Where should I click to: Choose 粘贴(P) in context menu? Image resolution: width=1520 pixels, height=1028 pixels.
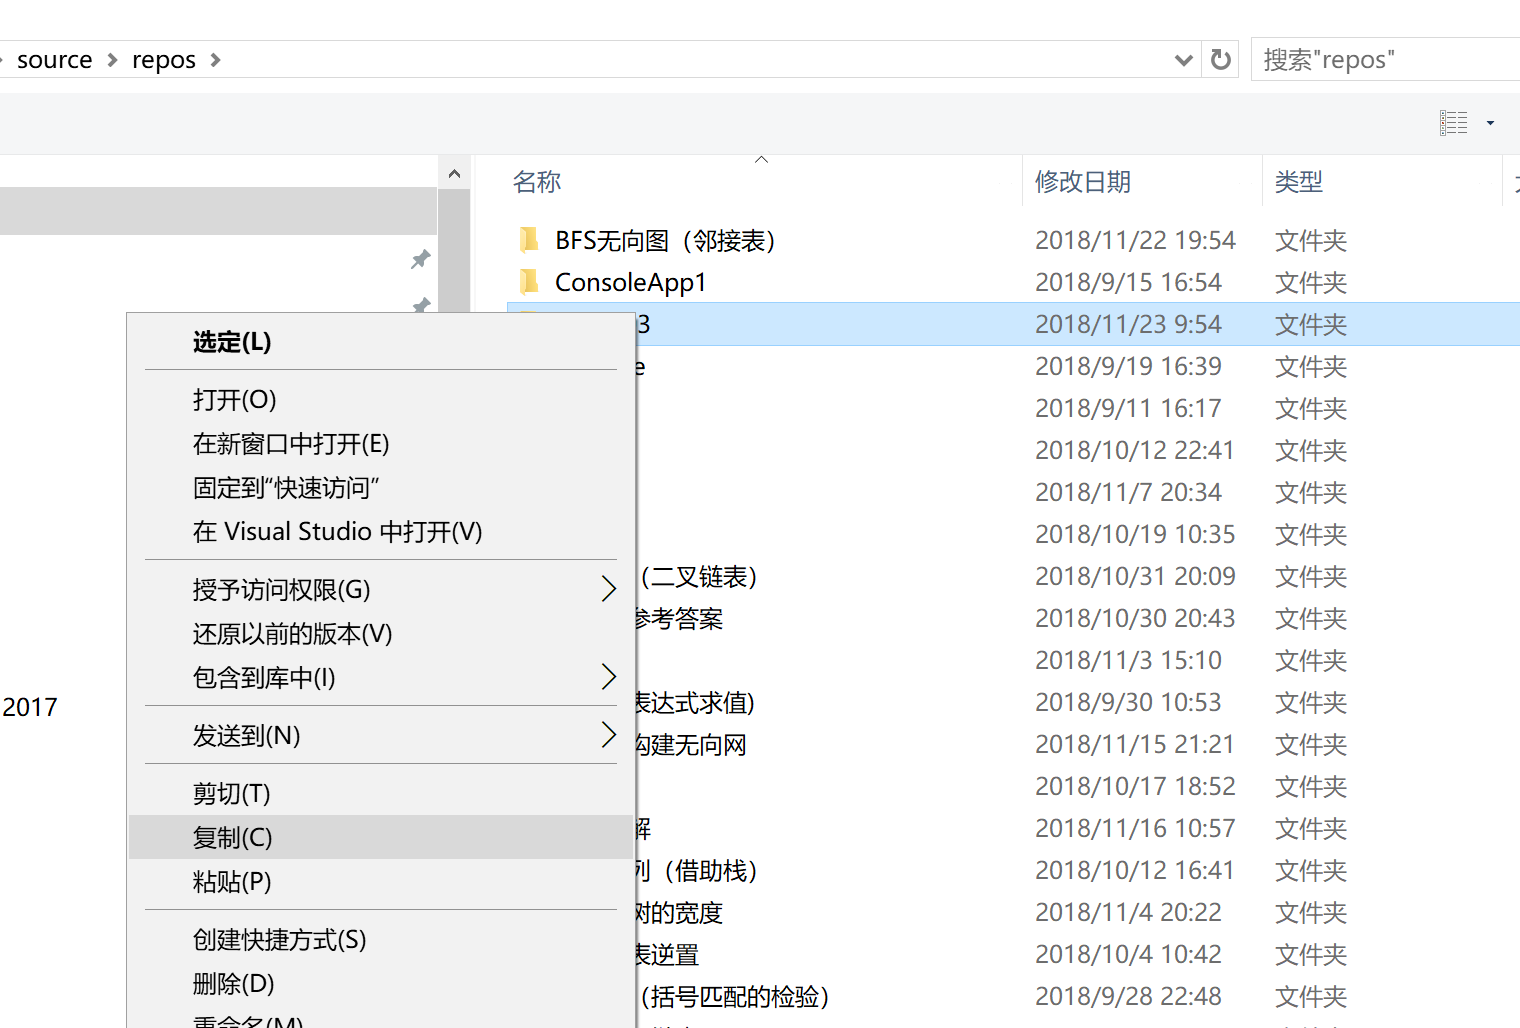pos(380,882)
